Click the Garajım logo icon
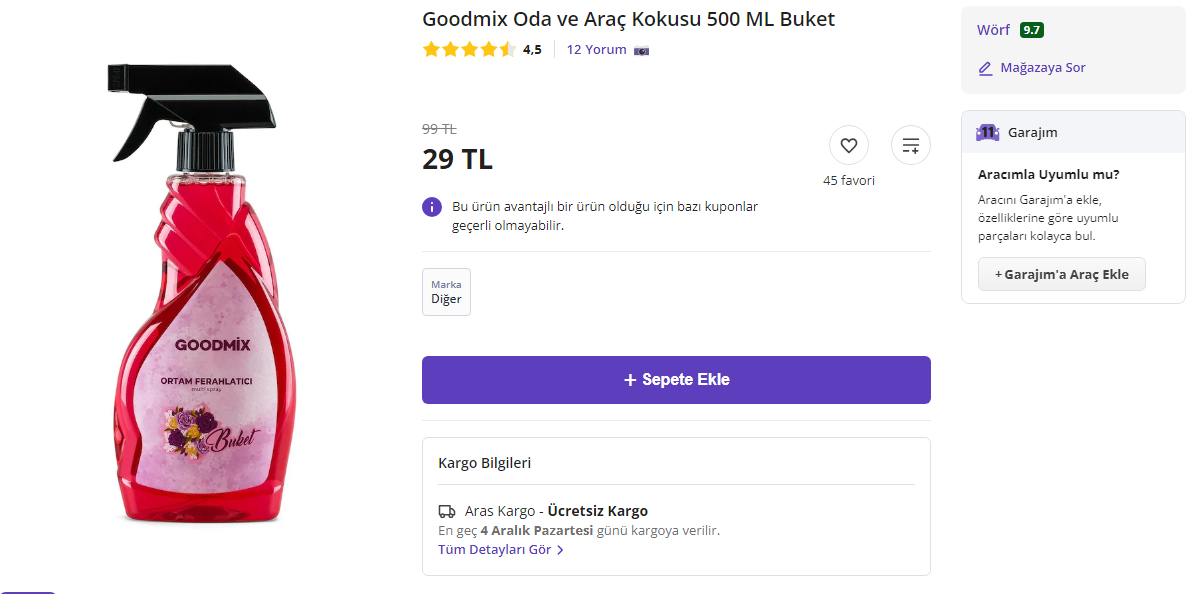1187x594 pixels. click(x=987, y=132)
